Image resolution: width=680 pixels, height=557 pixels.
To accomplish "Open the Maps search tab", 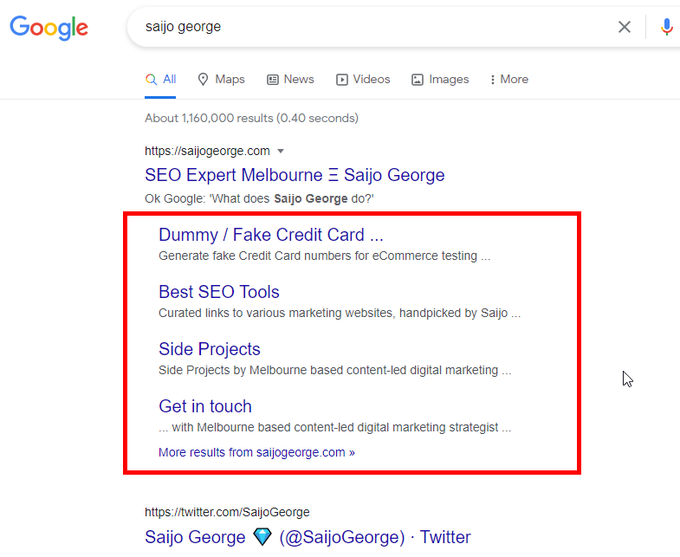I will [221, 79].
